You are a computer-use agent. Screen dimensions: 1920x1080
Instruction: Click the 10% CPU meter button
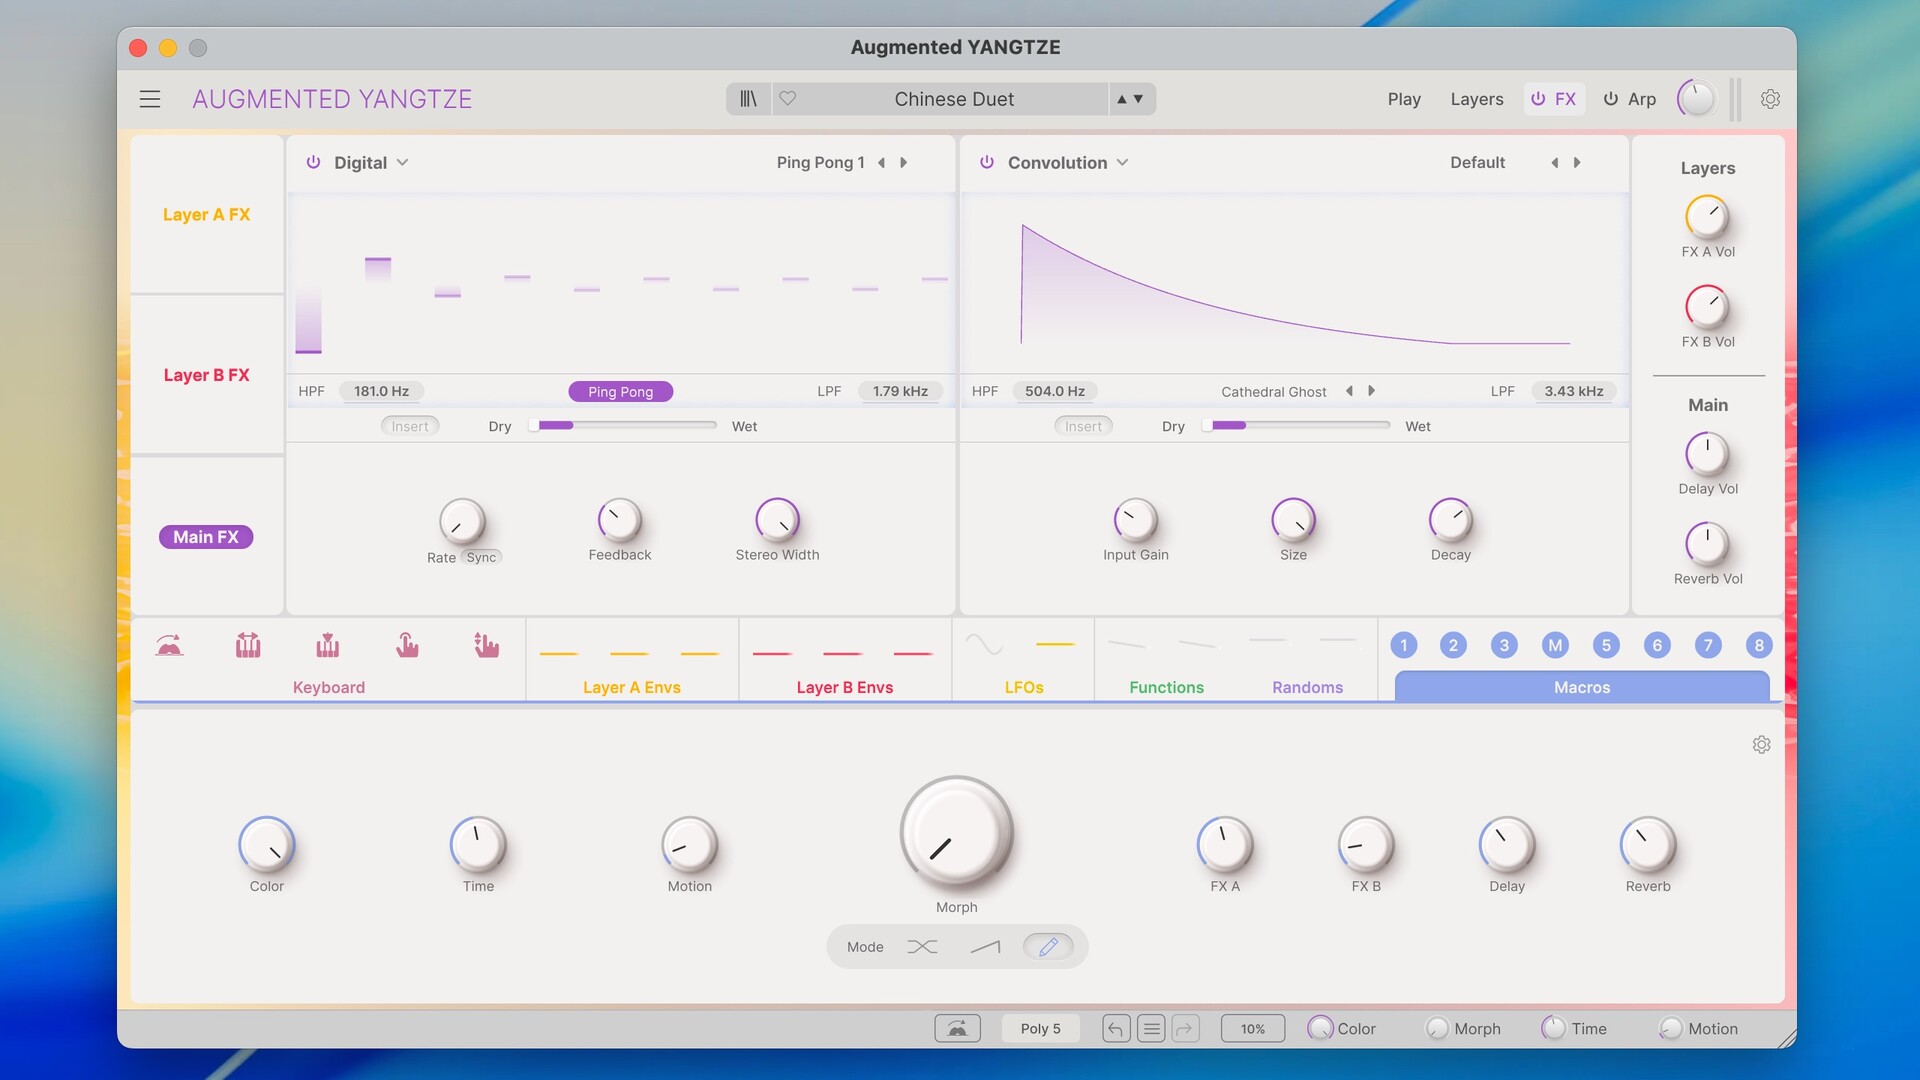(1253, 1028)
